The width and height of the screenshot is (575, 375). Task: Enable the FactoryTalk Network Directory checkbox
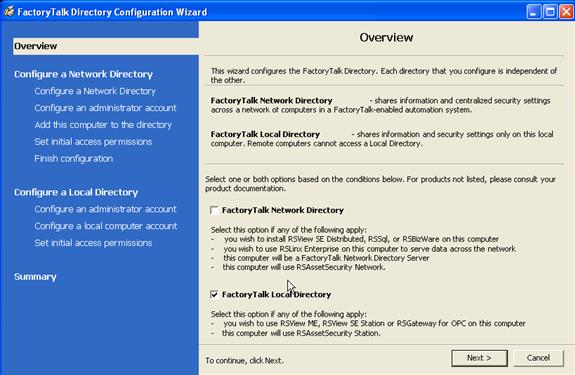[x=214, y=210]
